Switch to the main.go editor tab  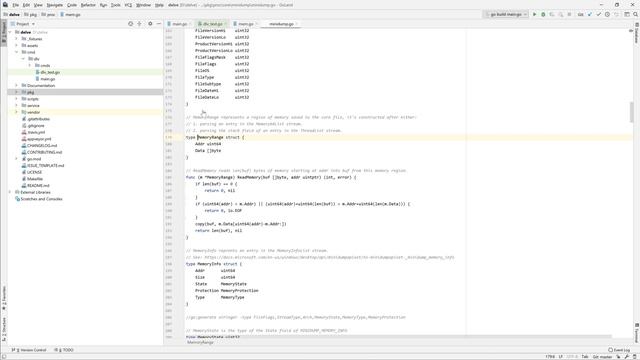(180, 24)
